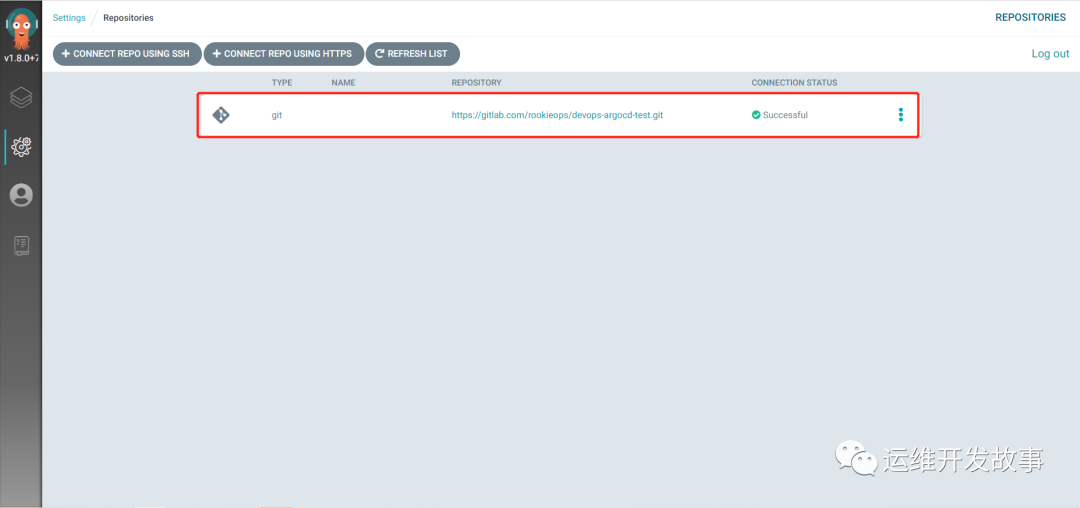
Task: Click the refresh arrow icon
Action: pos(379,54)
